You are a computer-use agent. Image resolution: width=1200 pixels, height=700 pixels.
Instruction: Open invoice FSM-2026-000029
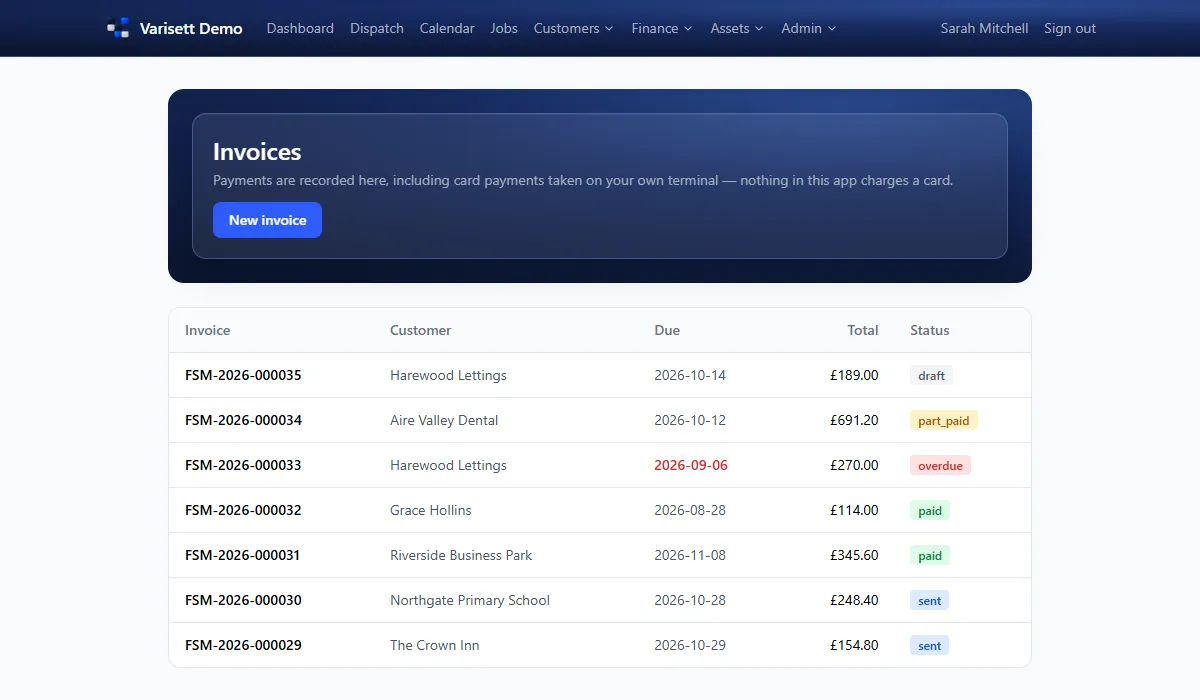pyautogui.click(x=243, y=645)
